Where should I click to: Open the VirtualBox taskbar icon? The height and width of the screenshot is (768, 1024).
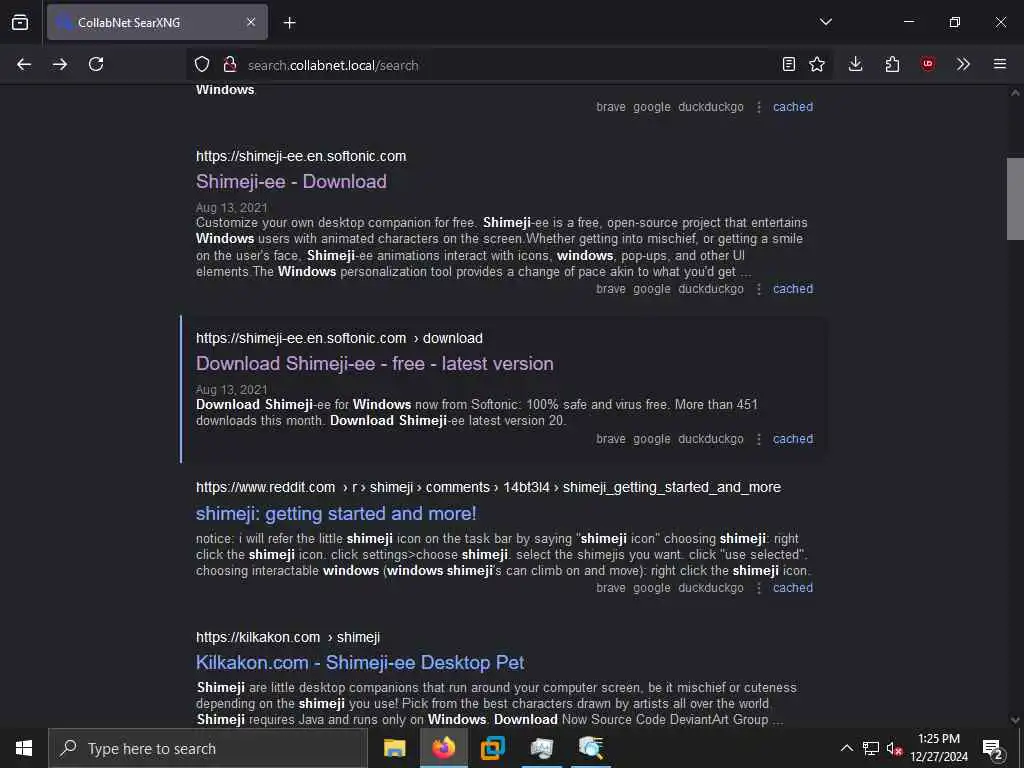pyautogui.click(x=492, y=748)
